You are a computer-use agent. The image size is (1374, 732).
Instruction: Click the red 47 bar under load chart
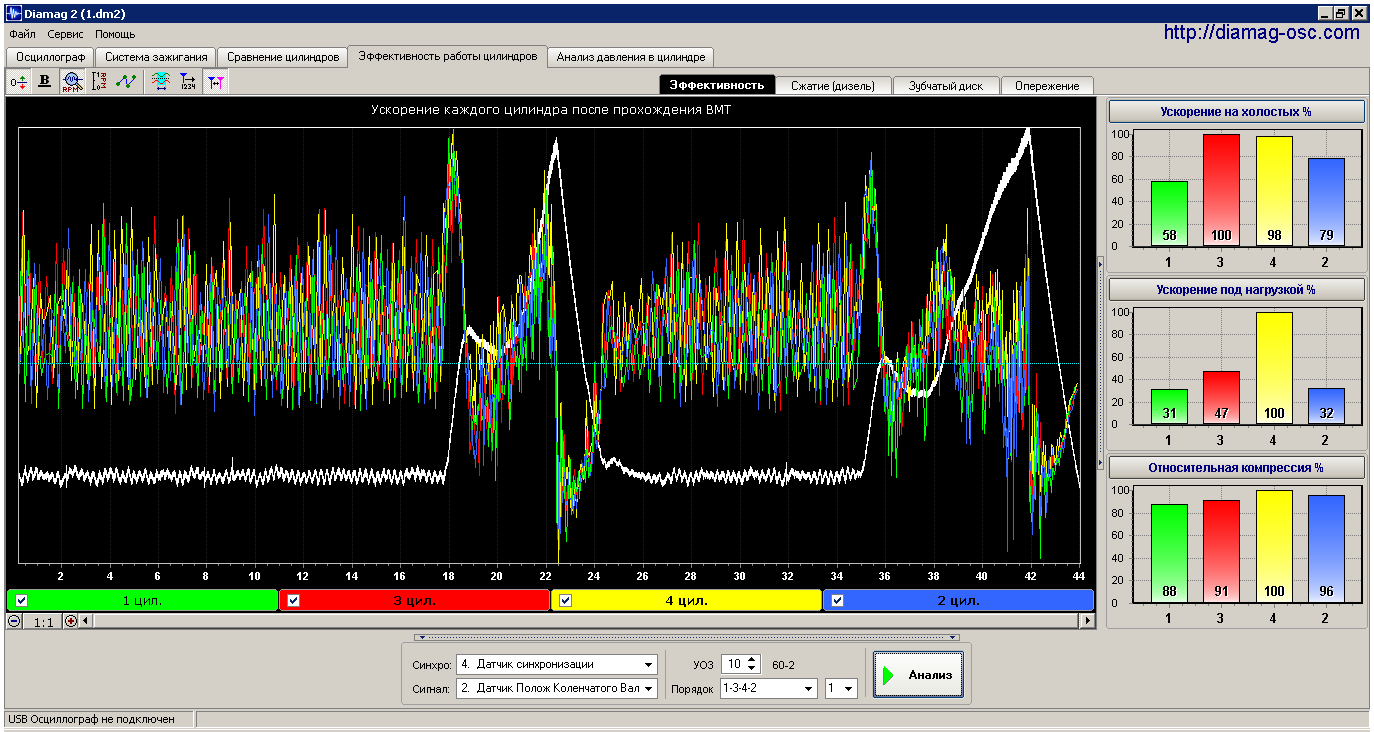pyautogui.click(x=1221, y=397)
